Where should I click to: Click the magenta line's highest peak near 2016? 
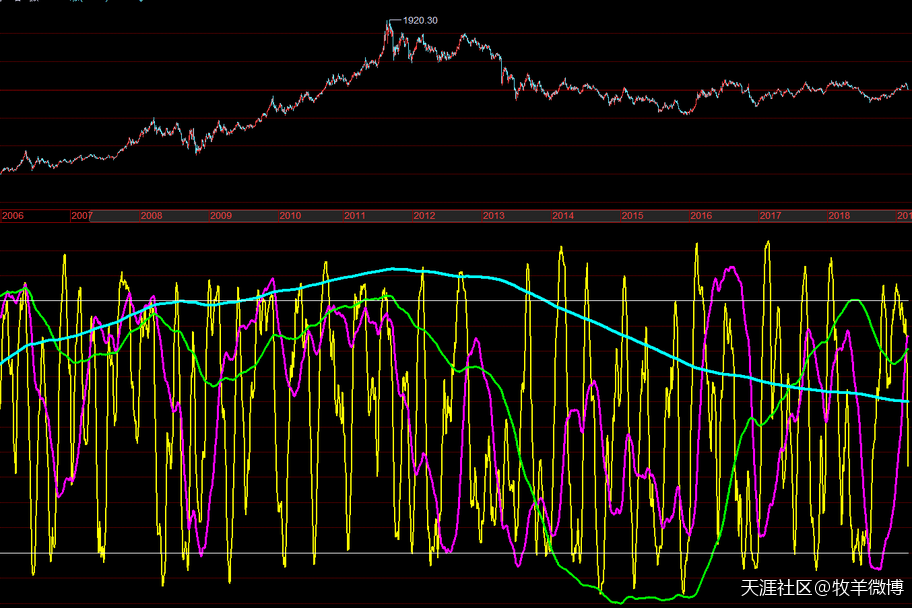732,267
